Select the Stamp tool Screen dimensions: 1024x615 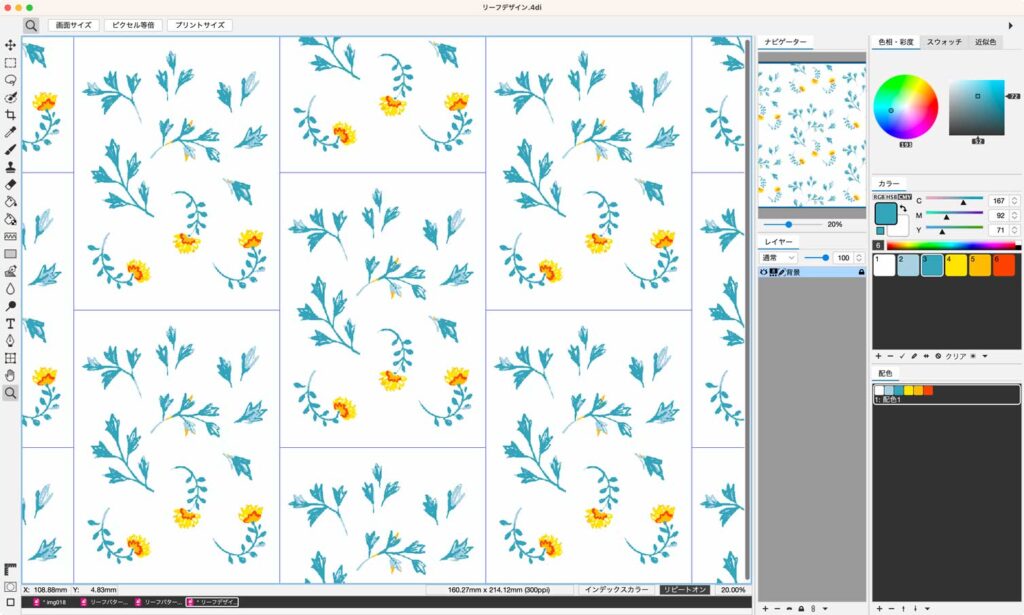pyautogui.click(x=10, y=167)
